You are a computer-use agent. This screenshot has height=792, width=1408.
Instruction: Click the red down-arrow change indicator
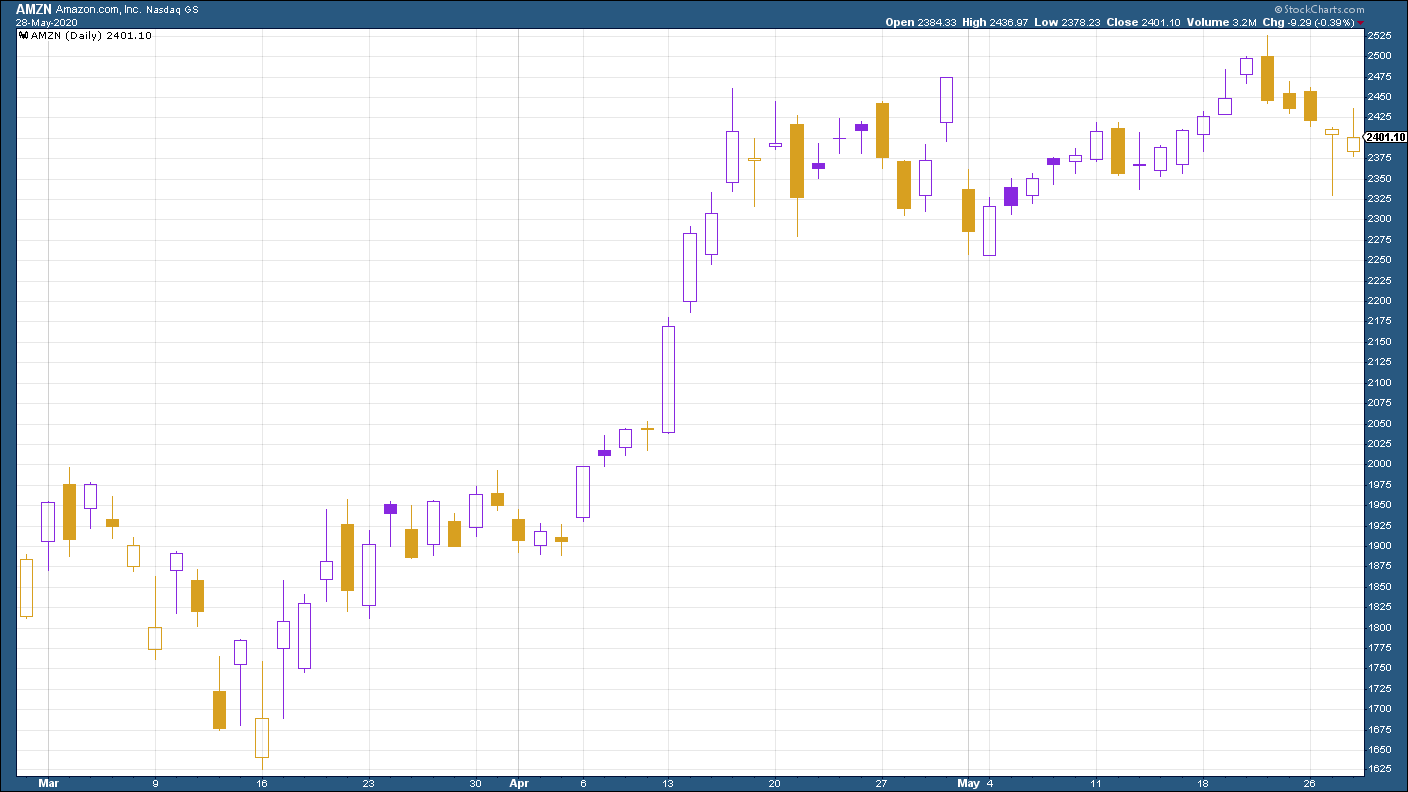(x=1360, y=23)
